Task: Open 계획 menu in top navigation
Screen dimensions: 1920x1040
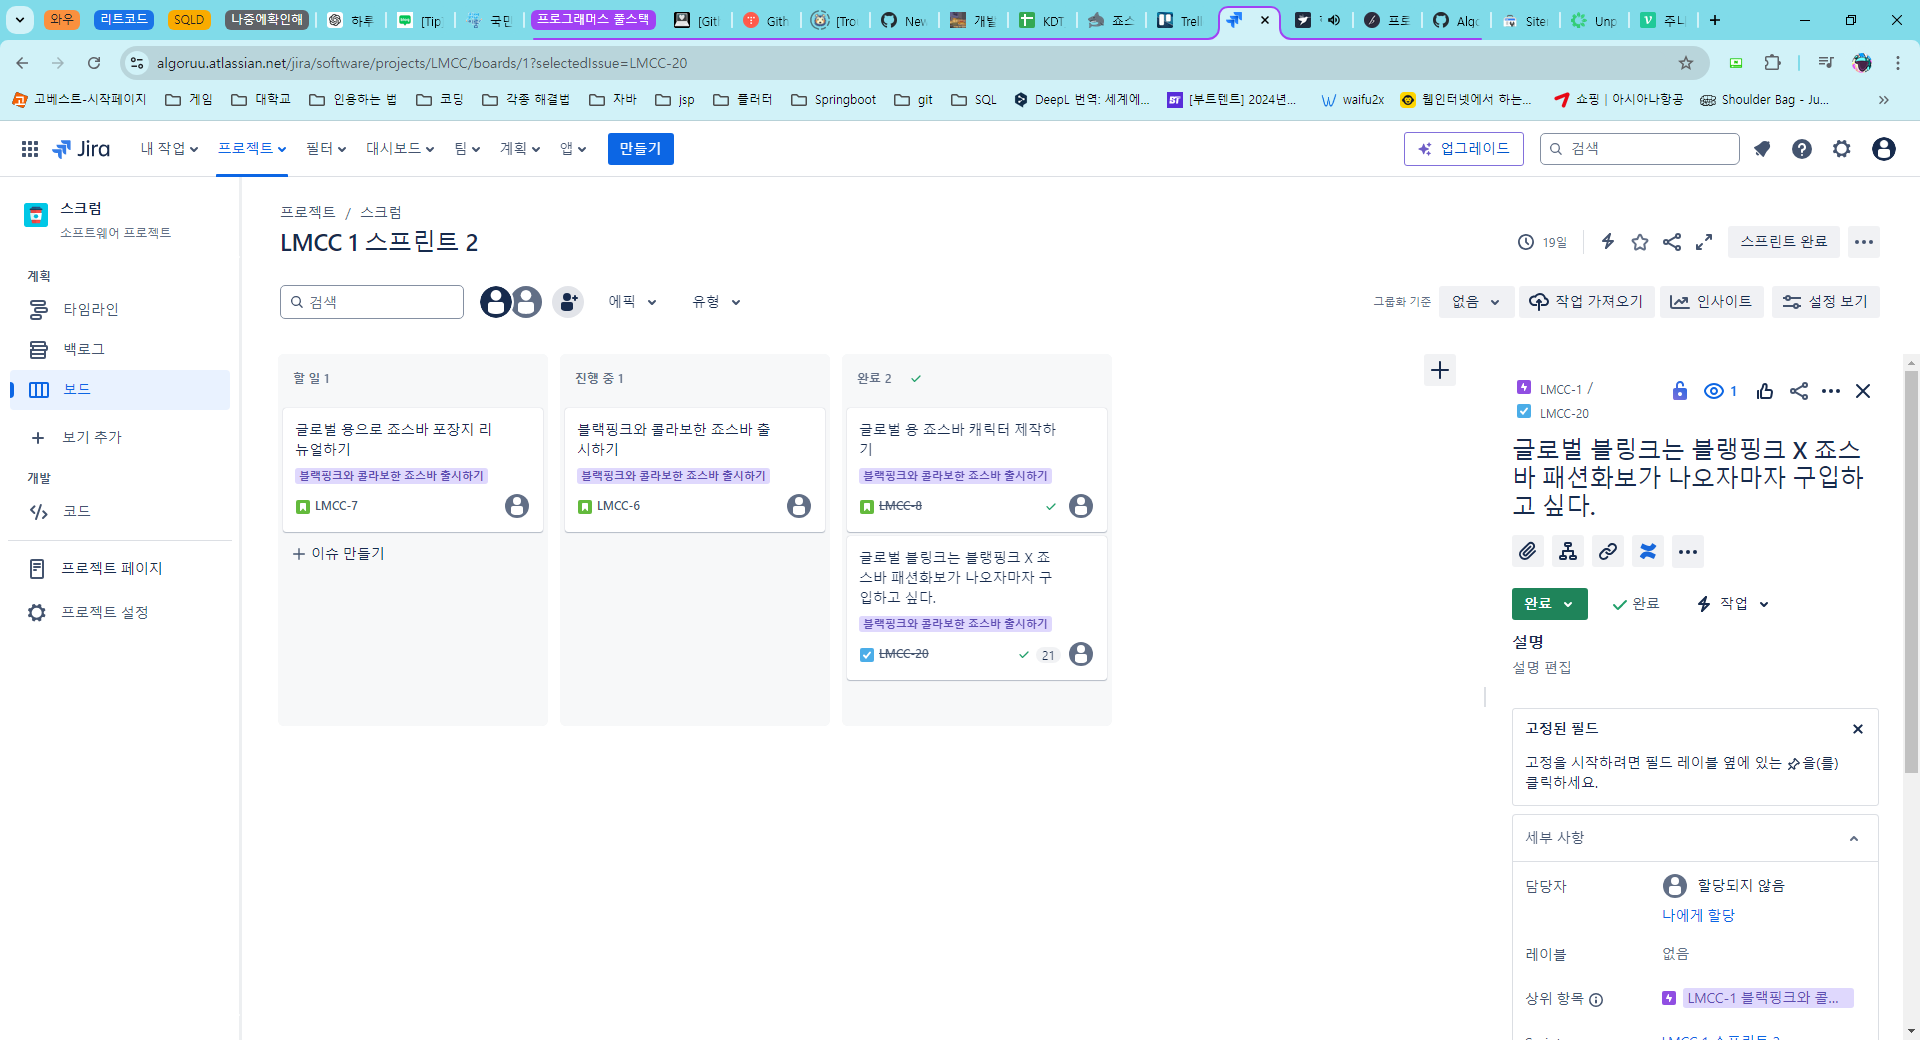Action: (x=520, y=149)
